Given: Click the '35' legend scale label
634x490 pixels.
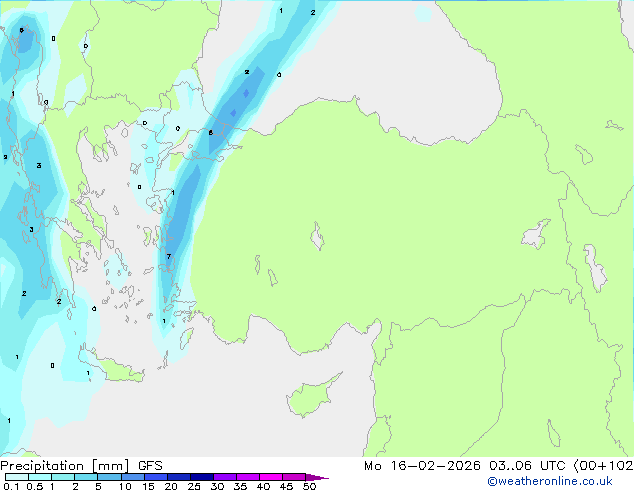Looking at the screenshot, I should pyautogui.click(x=240, y=486).
